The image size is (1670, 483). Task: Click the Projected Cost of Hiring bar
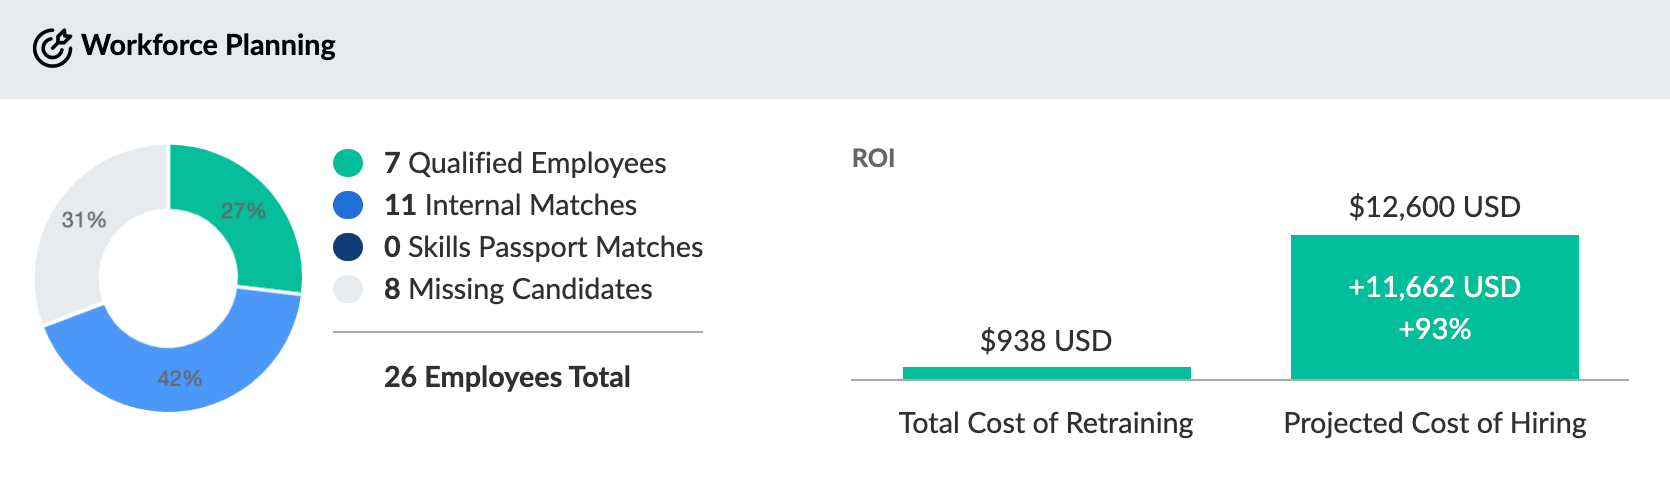(1434, 307)
